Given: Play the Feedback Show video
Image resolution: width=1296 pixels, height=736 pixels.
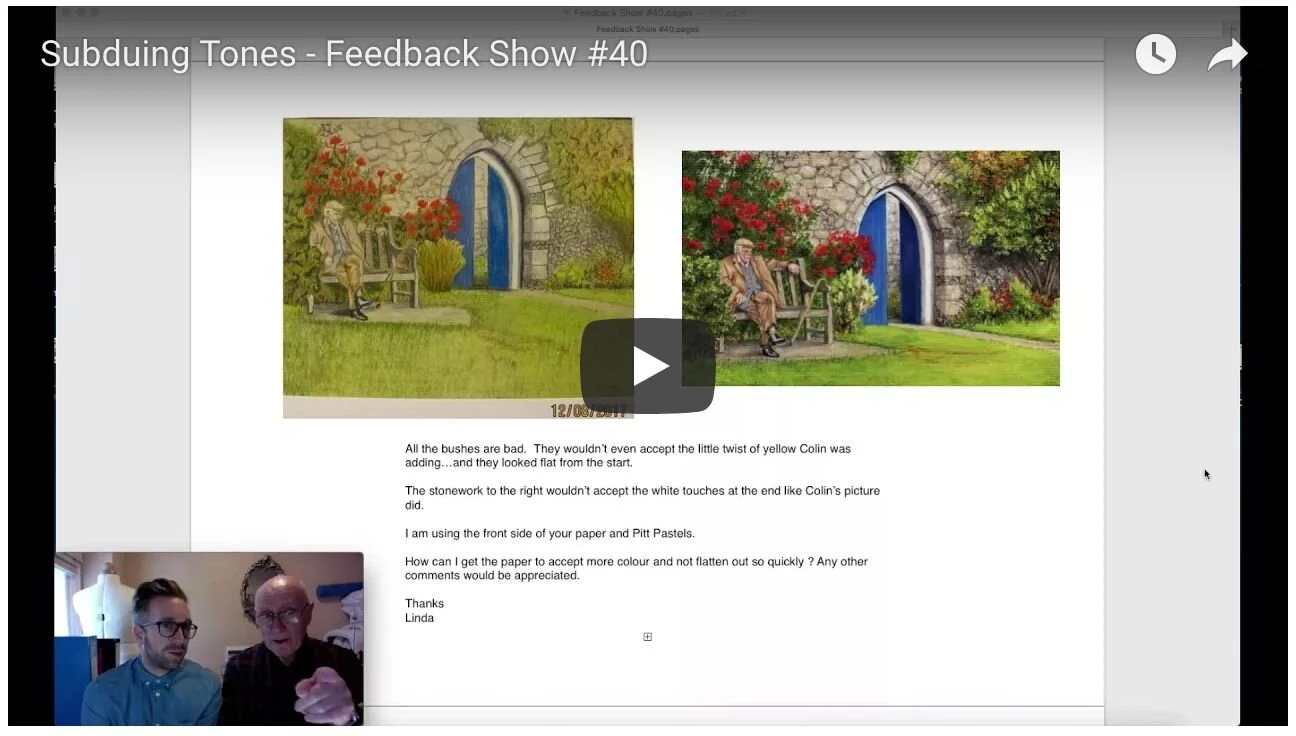Looking at the screenshot, I should pyautogui.click(x=647, y=366).
